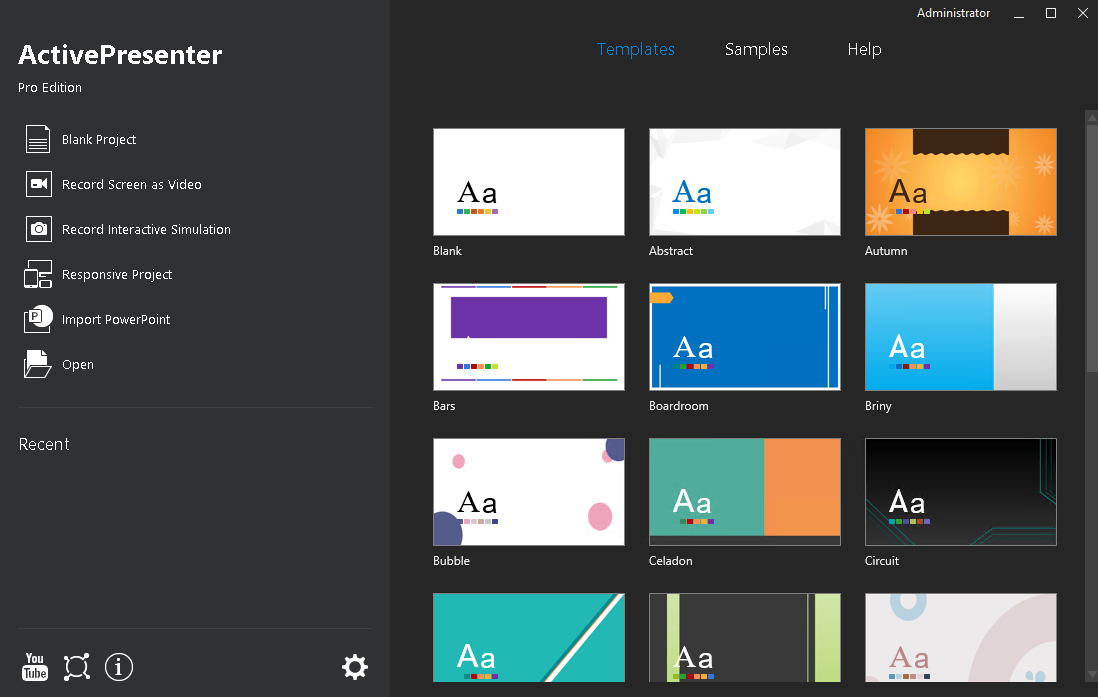
Task: Click the Blank Project document icon
Action: [x=38, y=139]
